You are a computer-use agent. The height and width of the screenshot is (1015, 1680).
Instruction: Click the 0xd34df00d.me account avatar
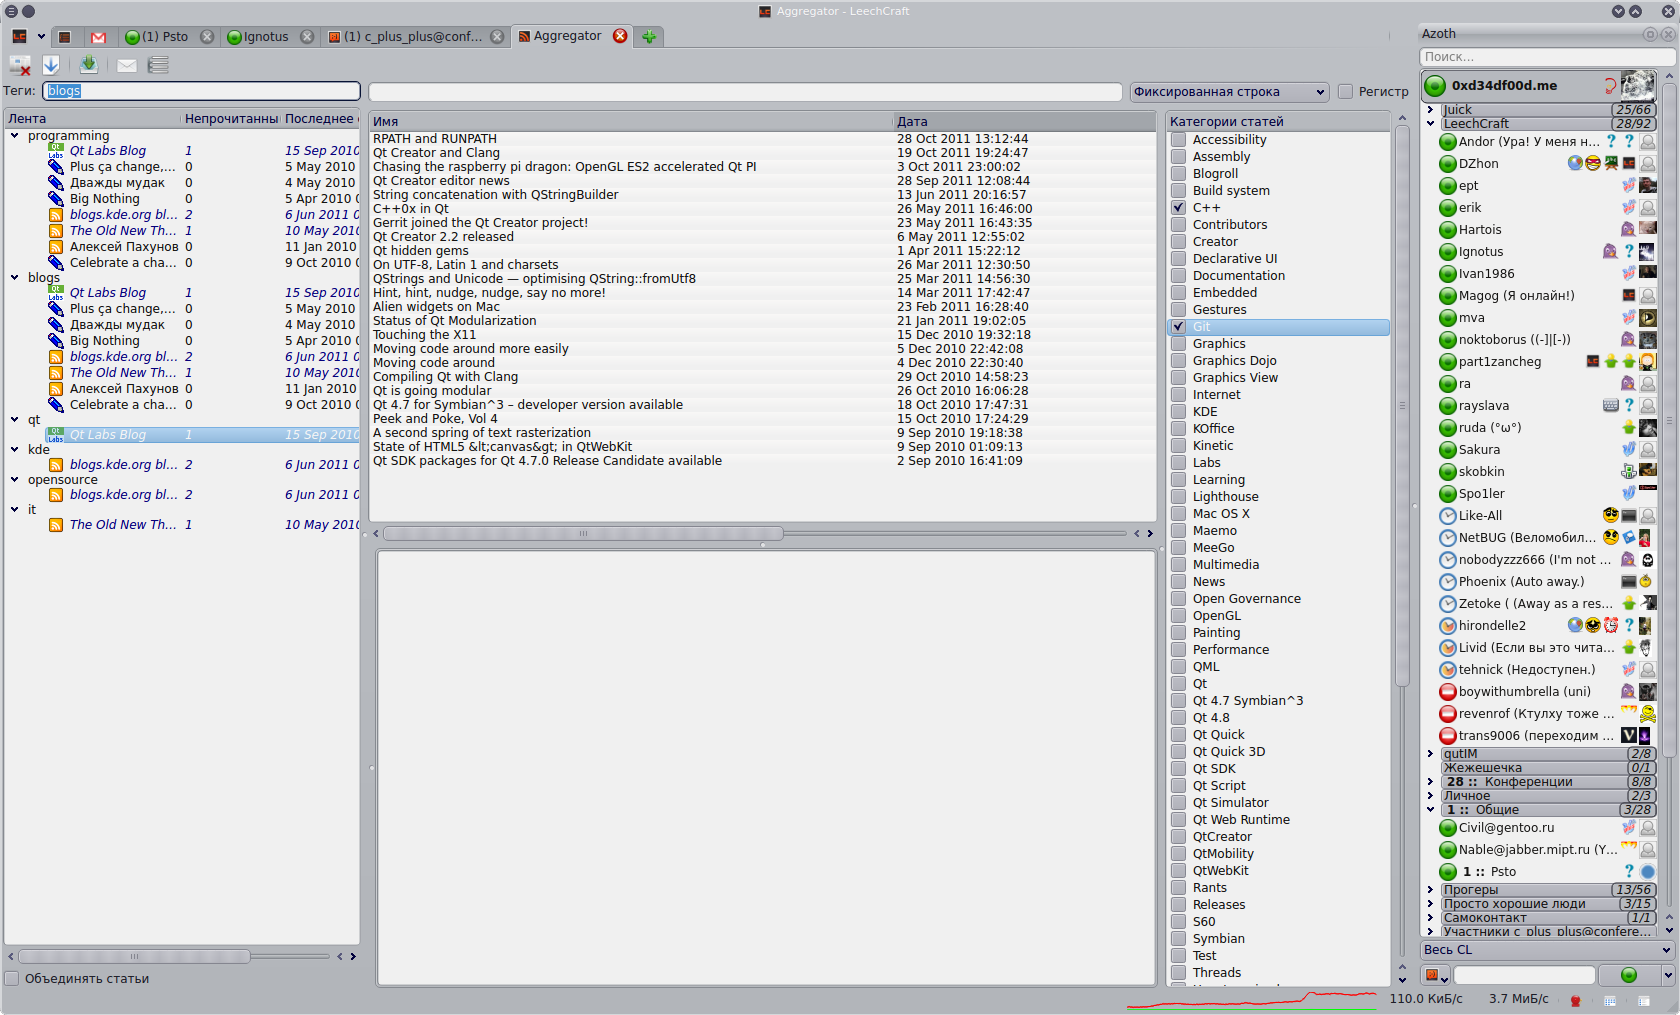(x=1638, y=85)
